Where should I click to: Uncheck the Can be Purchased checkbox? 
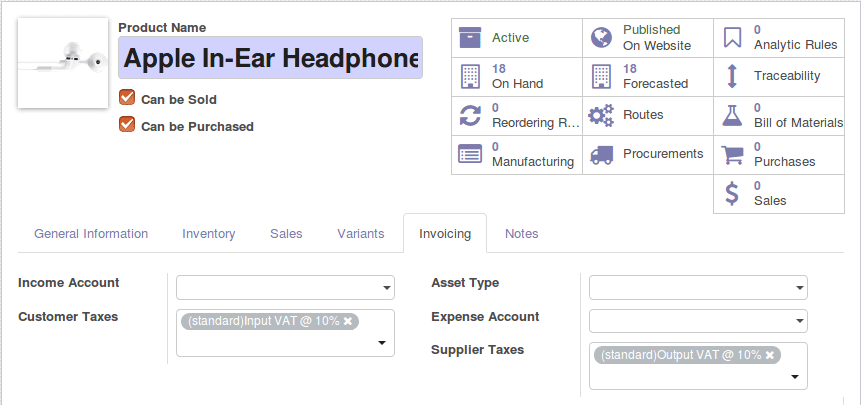pos(127,125)
